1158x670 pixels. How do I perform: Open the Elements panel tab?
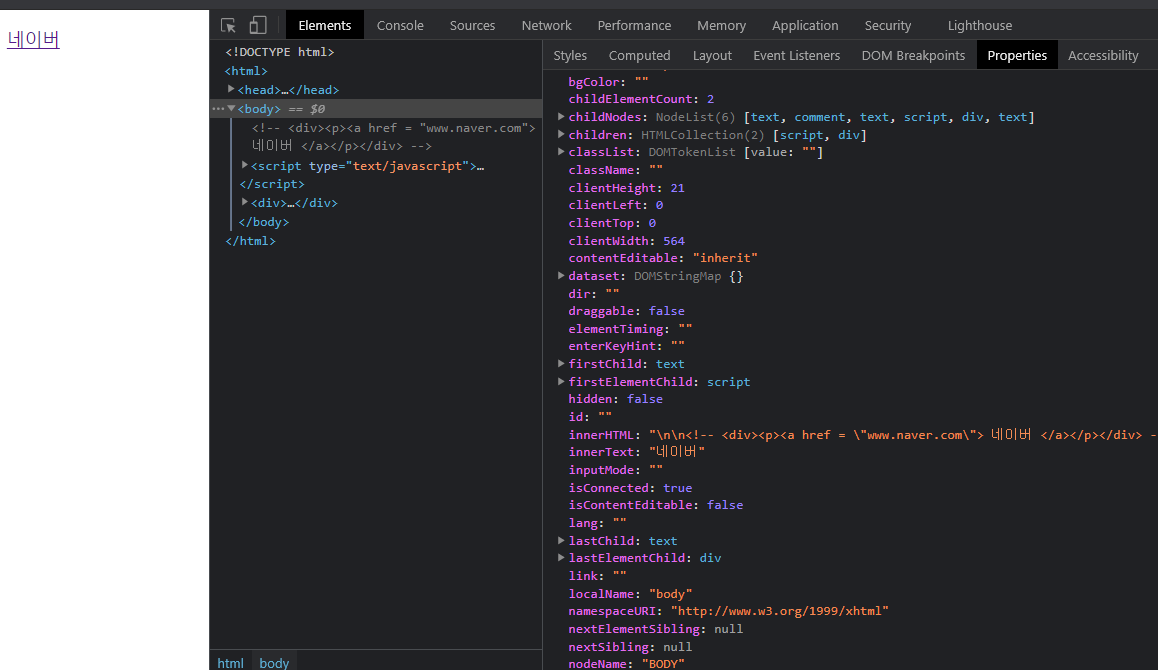(324, 25)
